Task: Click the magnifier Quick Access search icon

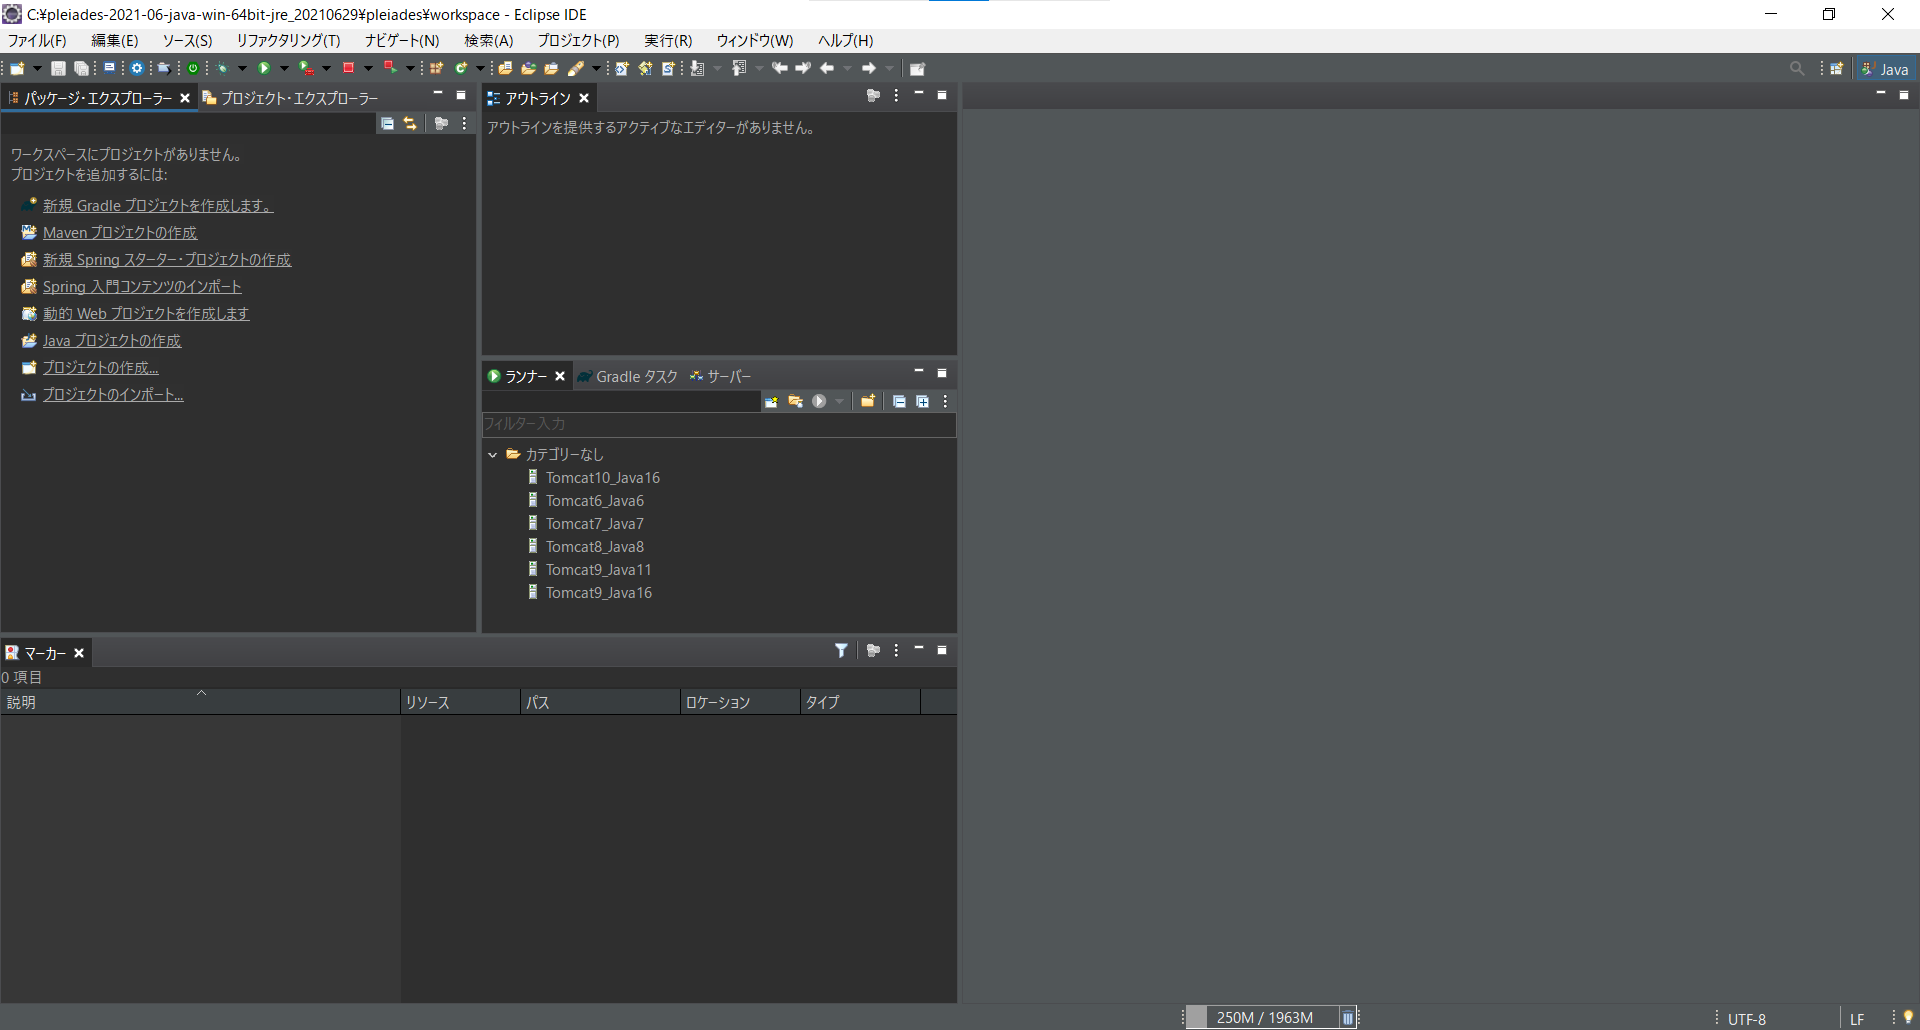Action: pos(1797,68)
